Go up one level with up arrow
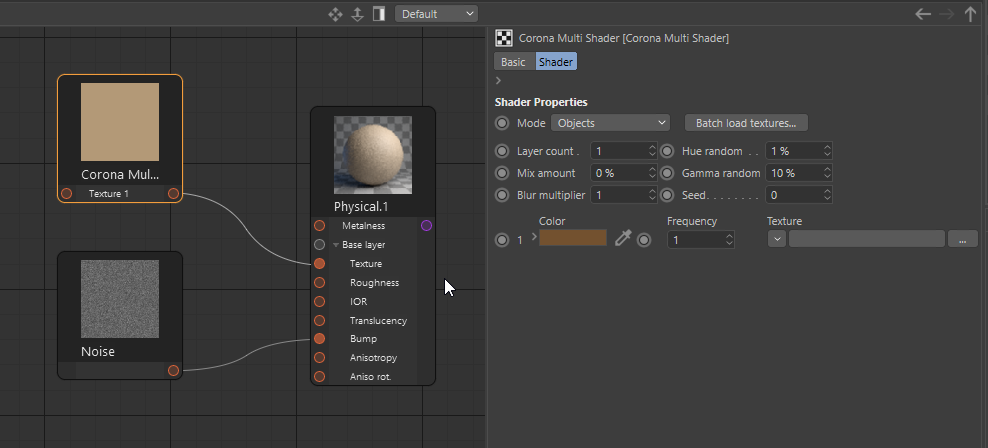Image resolution: width=988 pixels, height=448 pixels. (970, 14)
